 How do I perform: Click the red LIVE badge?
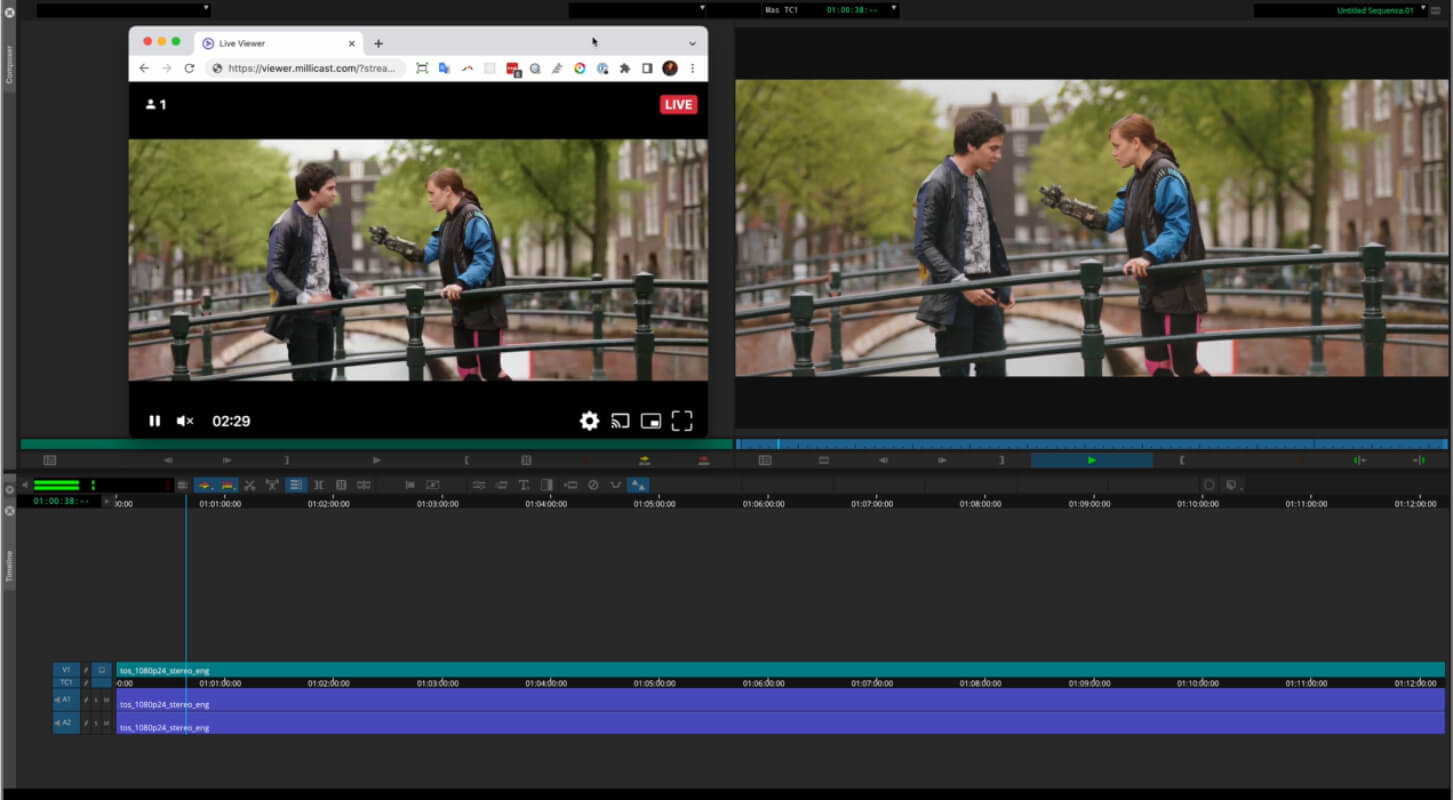pos(678,105)
